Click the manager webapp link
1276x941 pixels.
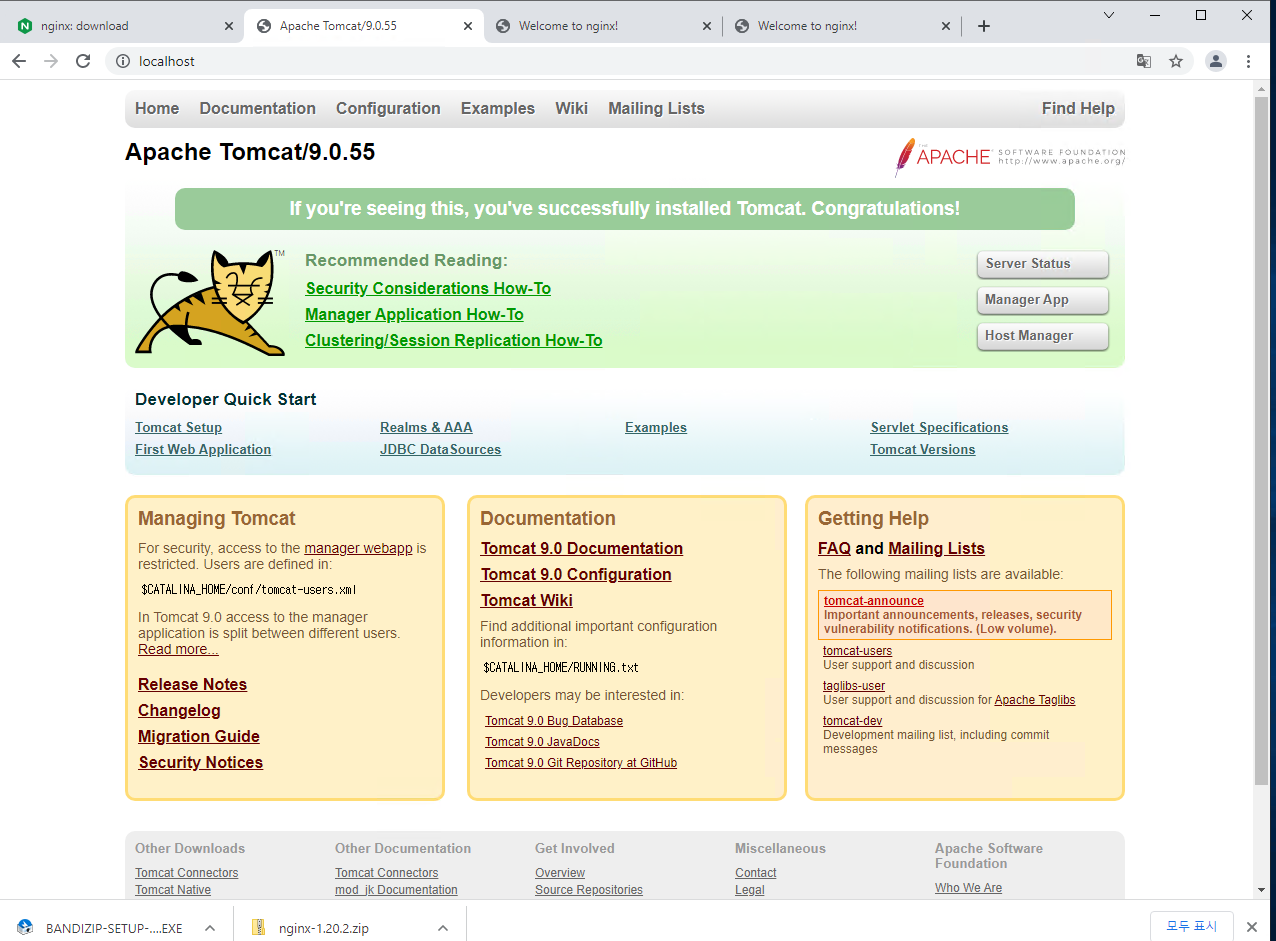click(x=358, y=548)
